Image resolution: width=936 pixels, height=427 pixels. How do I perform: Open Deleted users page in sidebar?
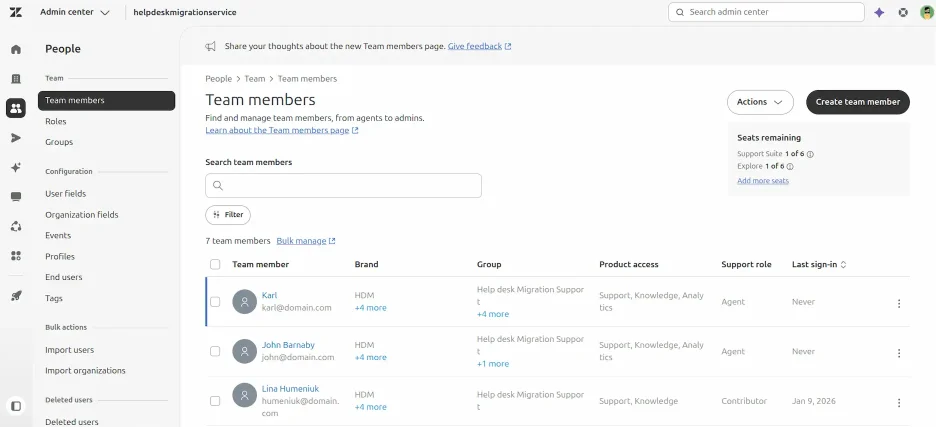pos(72,422)
